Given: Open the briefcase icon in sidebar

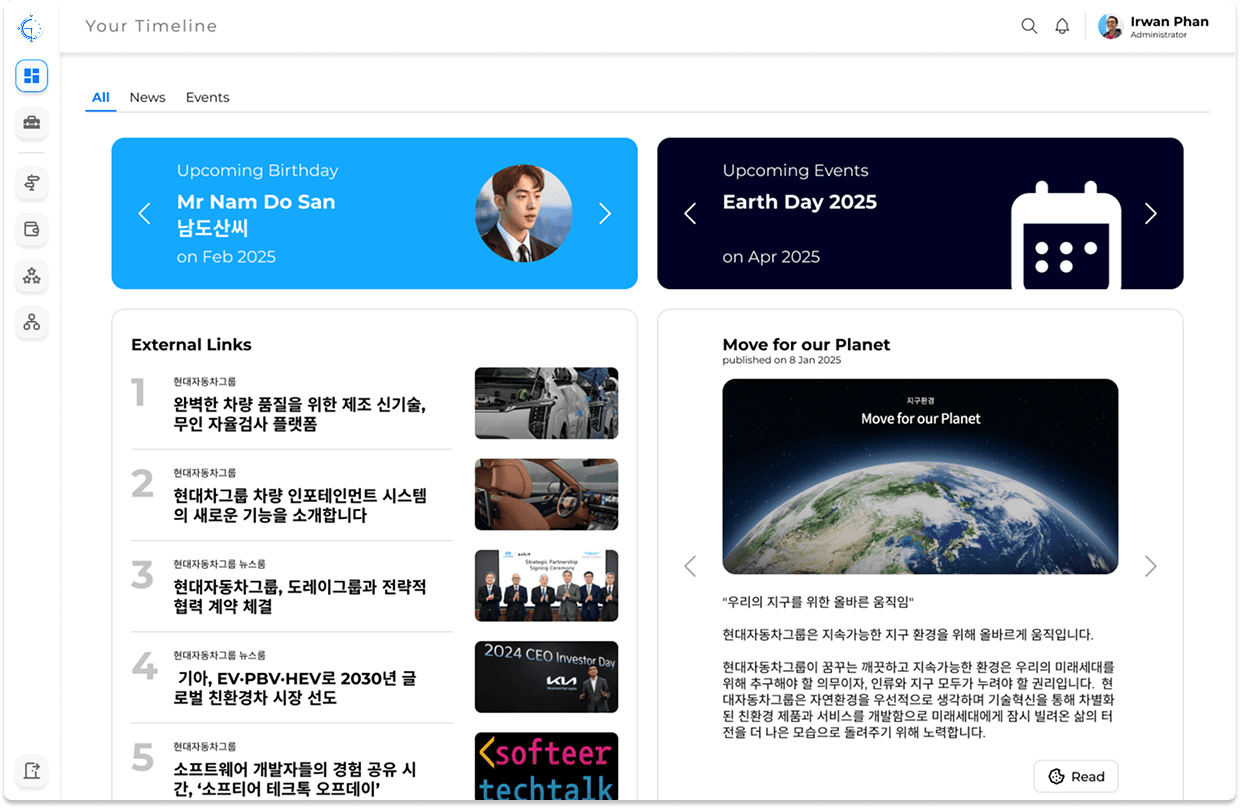Looking at the screenshot, I should (32, 123).
